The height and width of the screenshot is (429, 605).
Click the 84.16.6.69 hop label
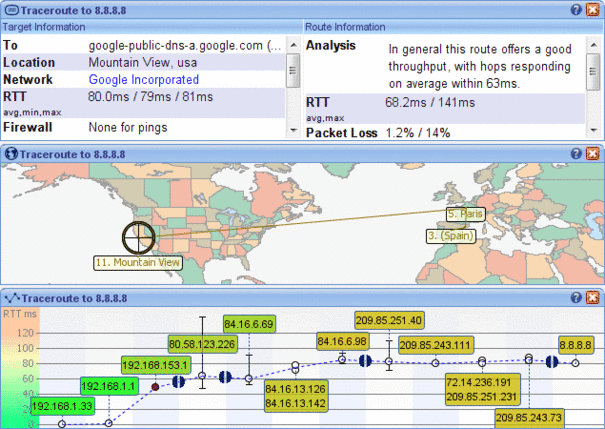[x=249, y=324]
